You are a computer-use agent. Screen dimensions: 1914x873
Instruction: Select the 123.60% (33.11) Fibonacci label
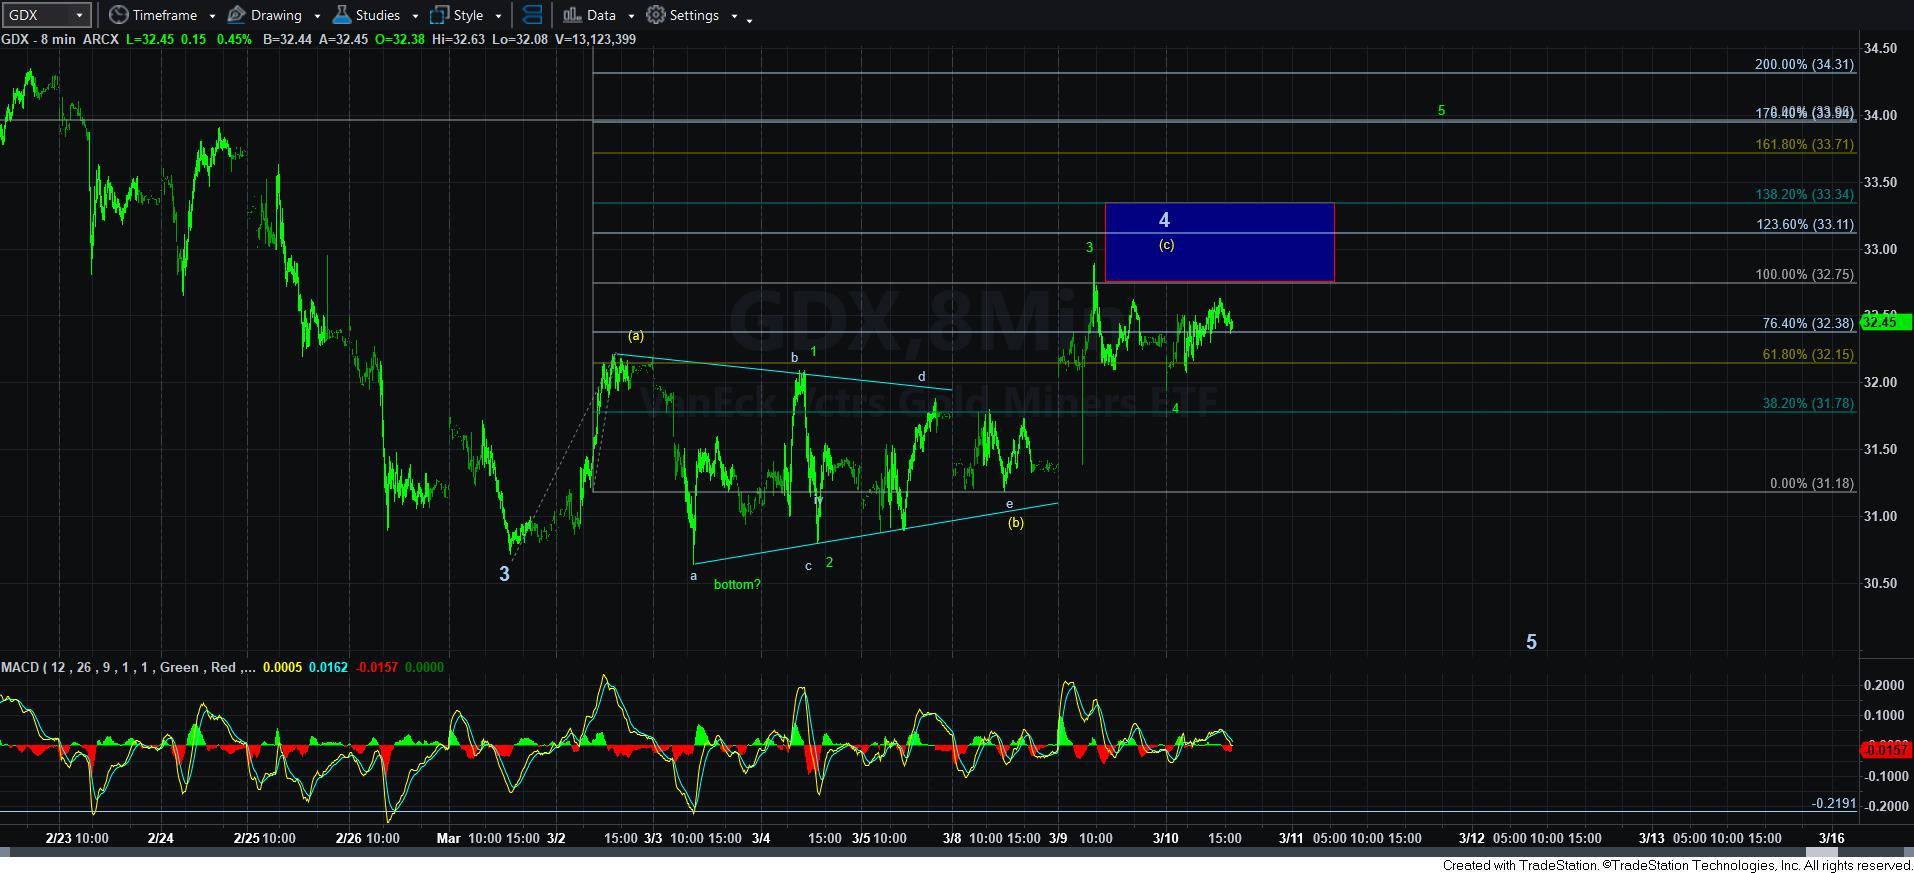tap(1804, 224)
